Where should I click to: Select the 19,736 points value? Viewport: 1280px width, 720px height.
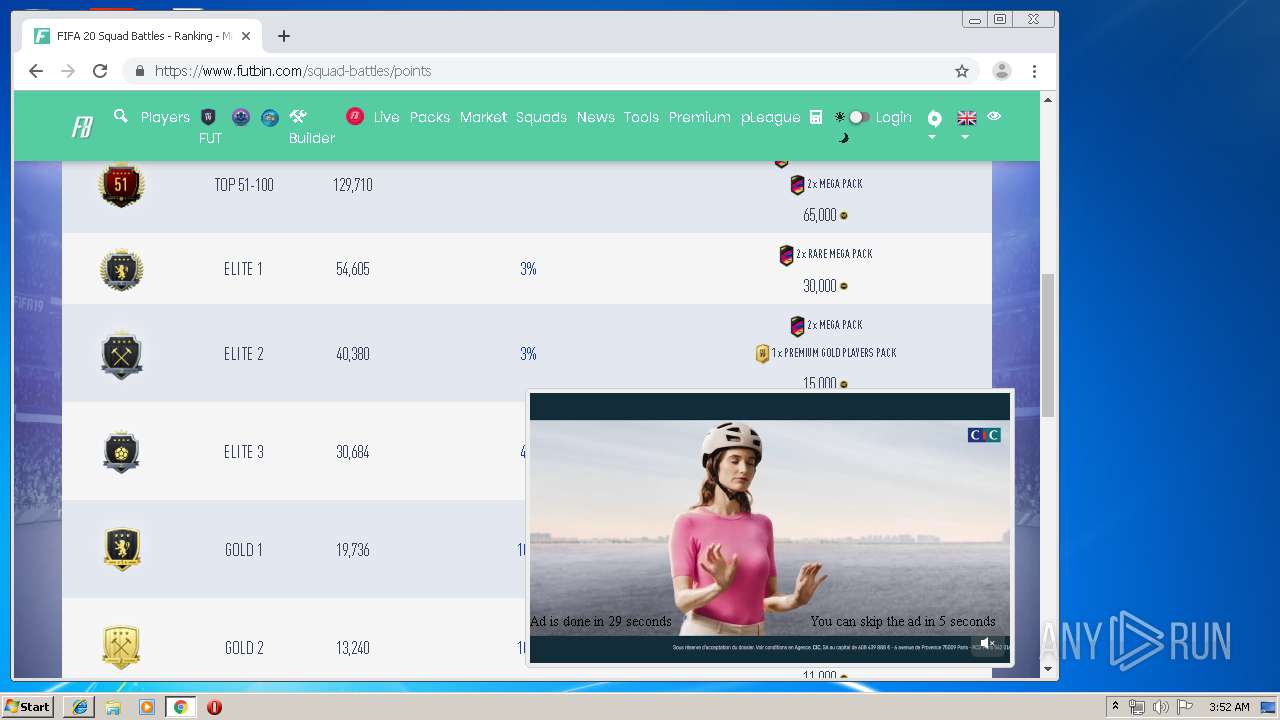(x=353, y=549)
